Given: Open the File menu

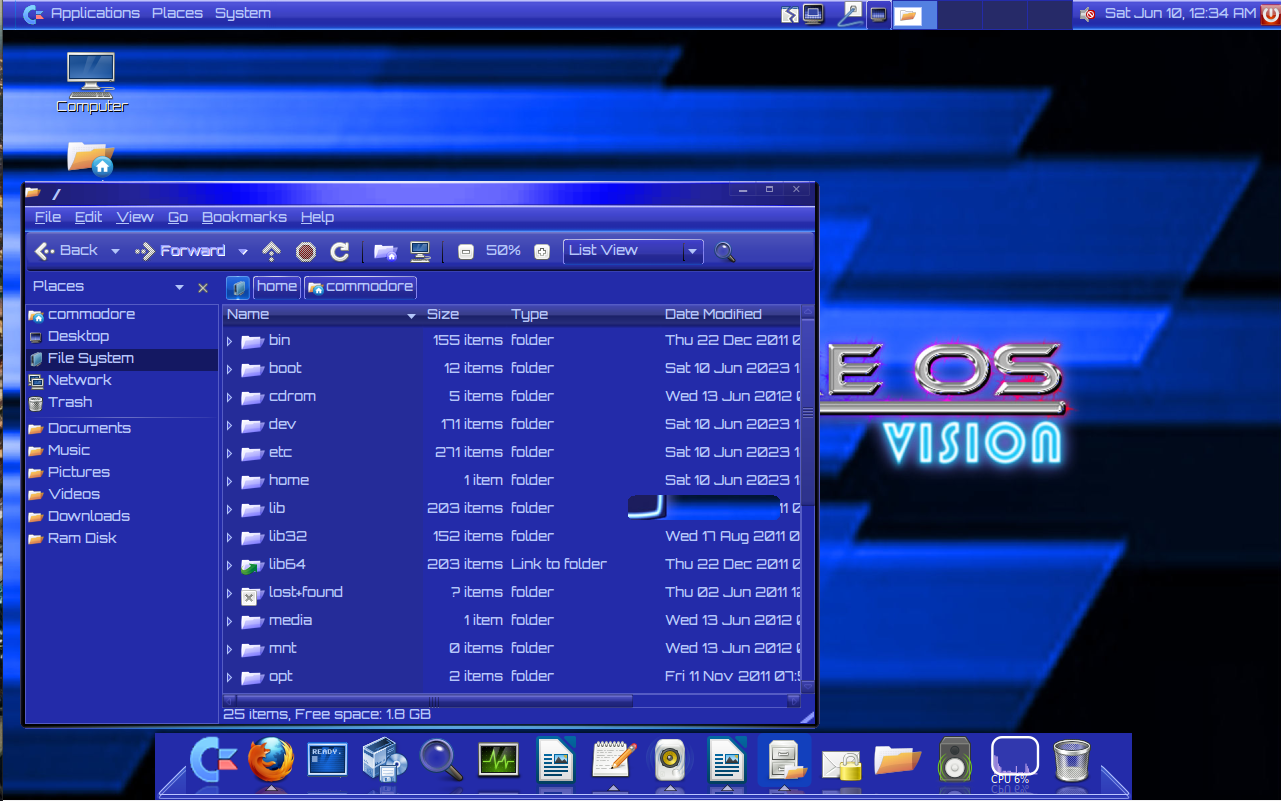Looking at the screenshot, I should coord(48,217).
